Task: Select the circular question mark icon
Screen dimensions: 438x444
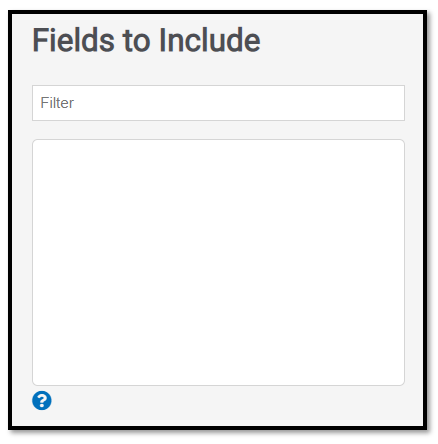Action: [x=42, y=400]
